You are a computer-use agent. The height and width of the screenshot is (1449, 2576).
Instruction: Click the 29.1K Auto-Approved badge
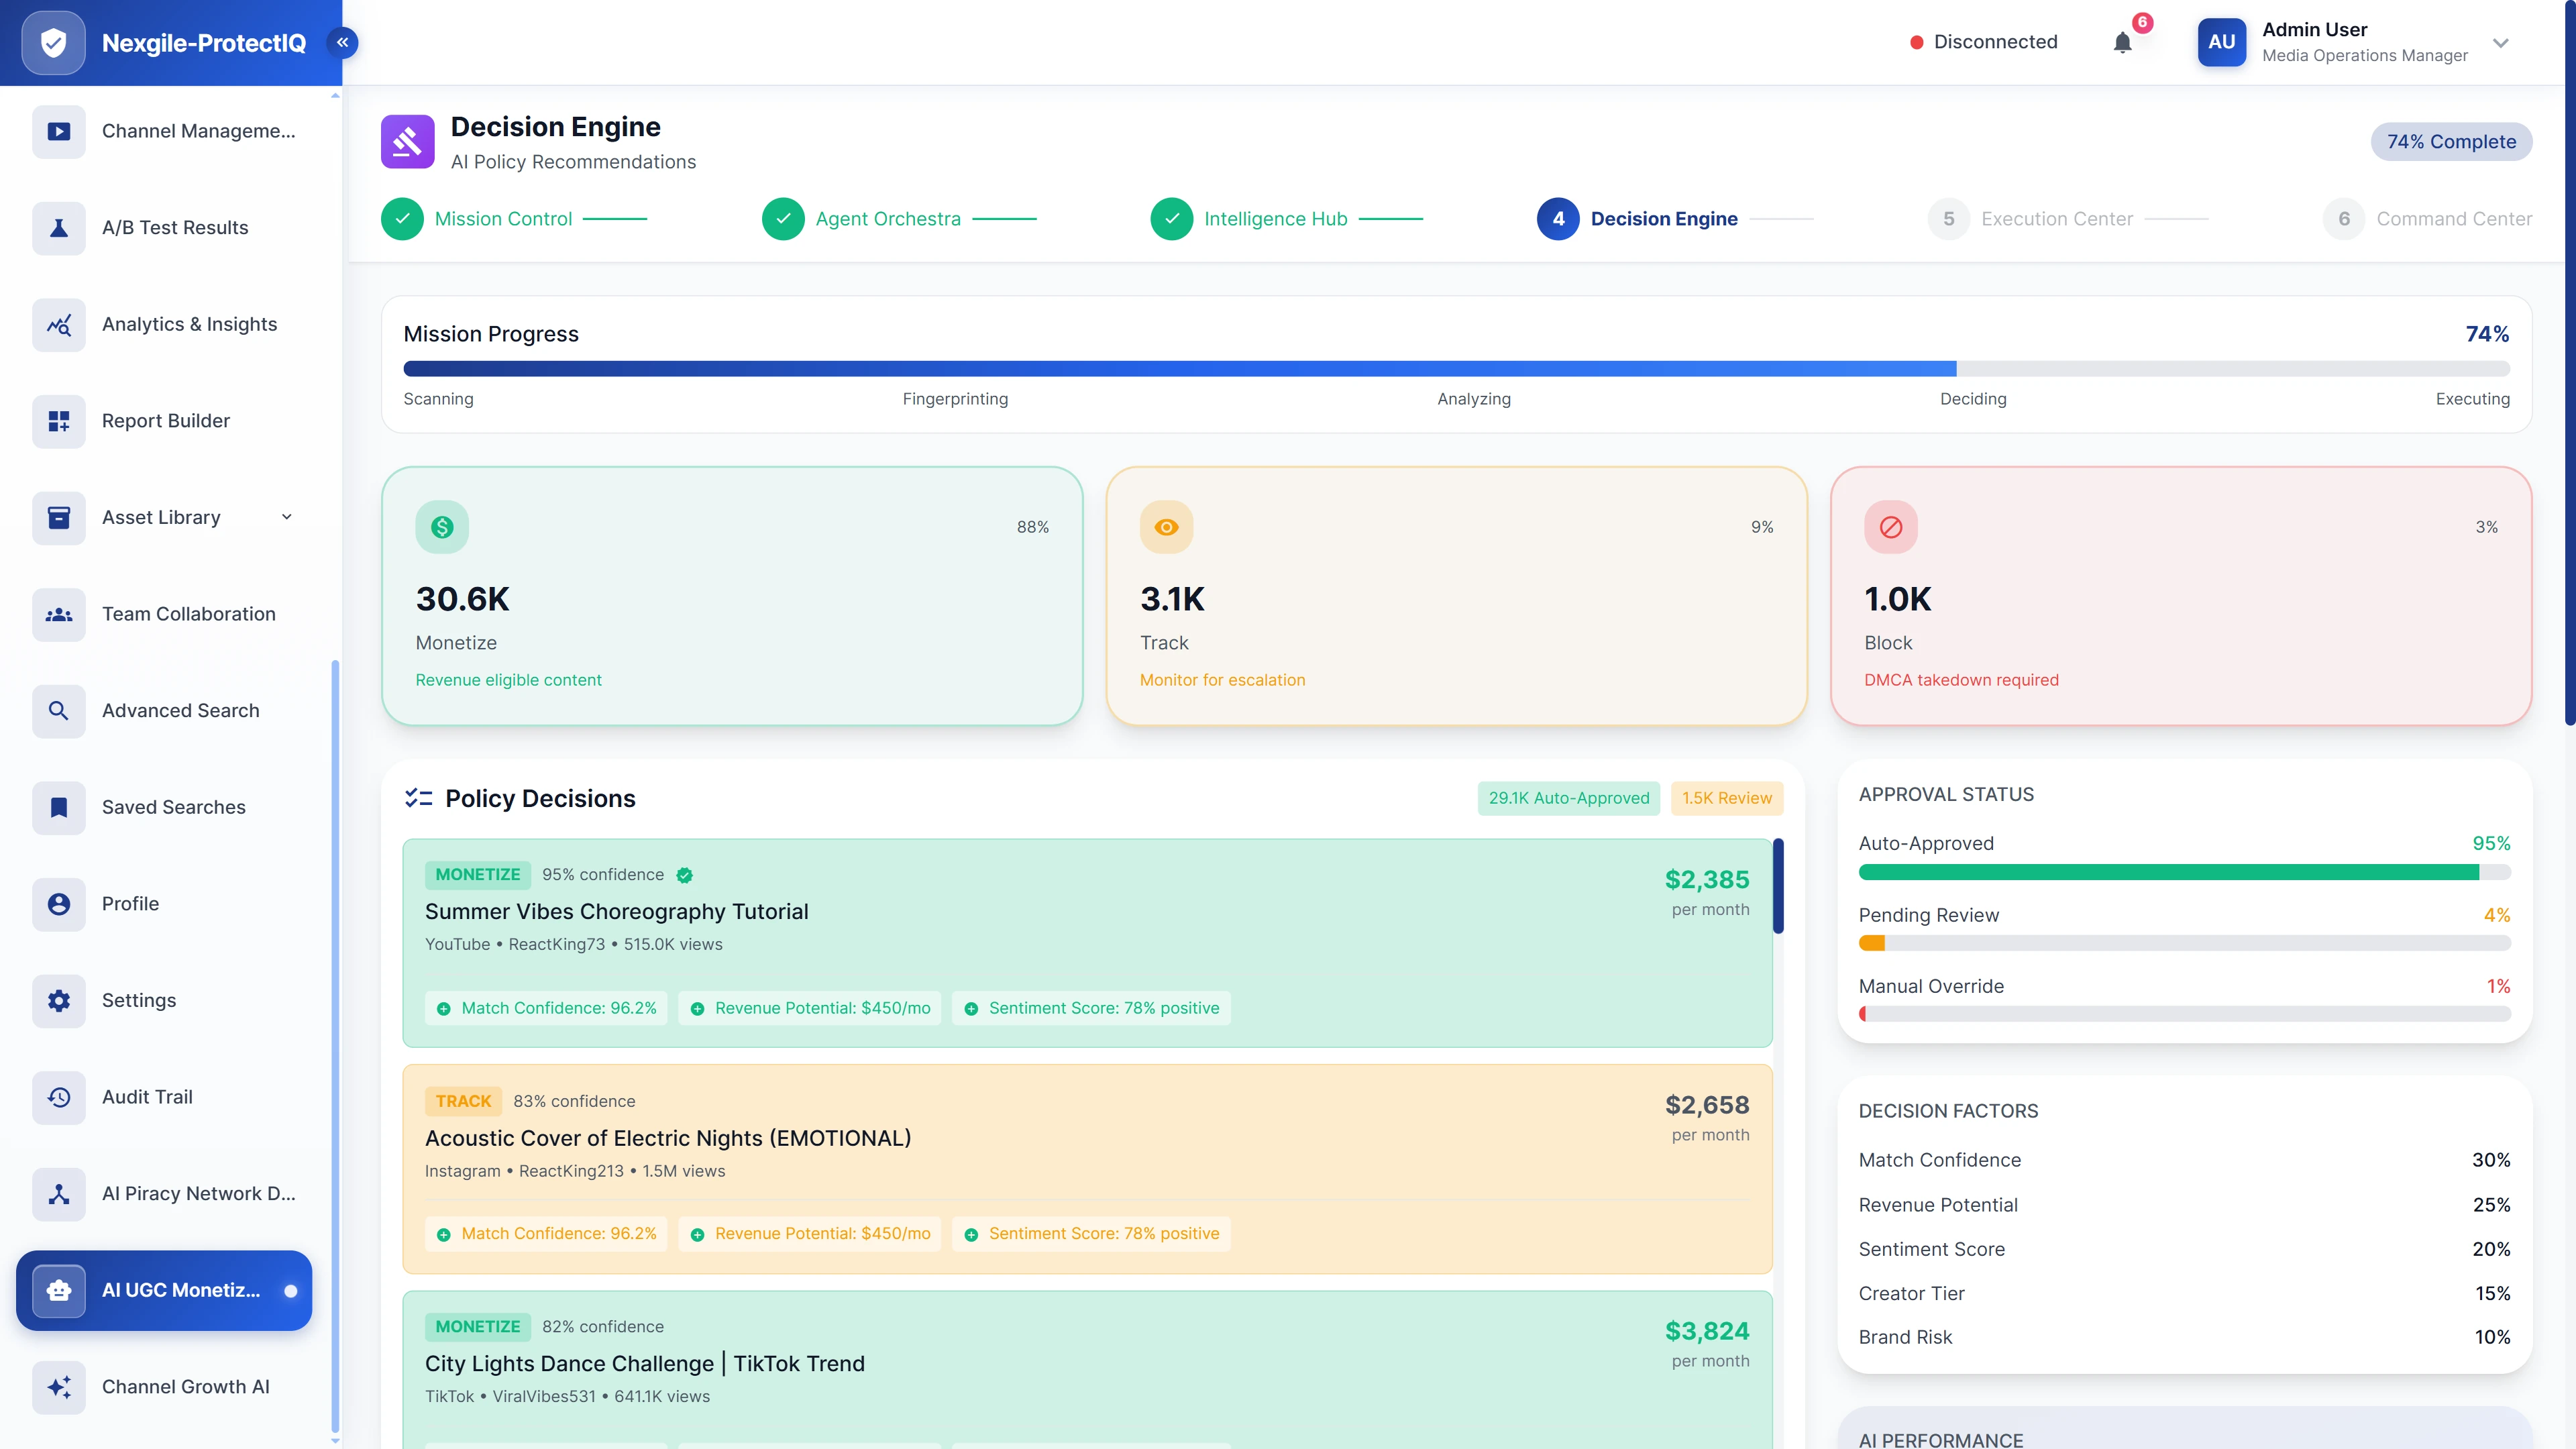[1568, 798]
